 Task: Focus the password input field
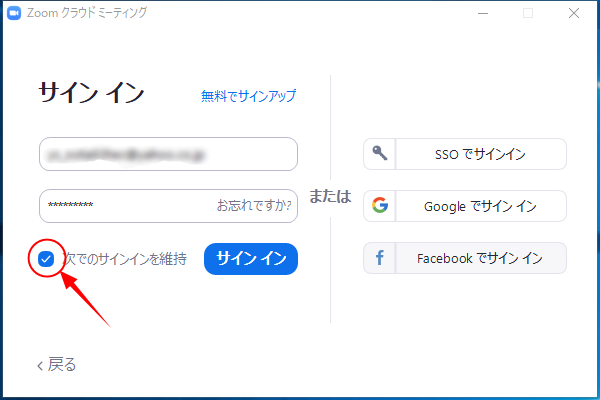168,206
